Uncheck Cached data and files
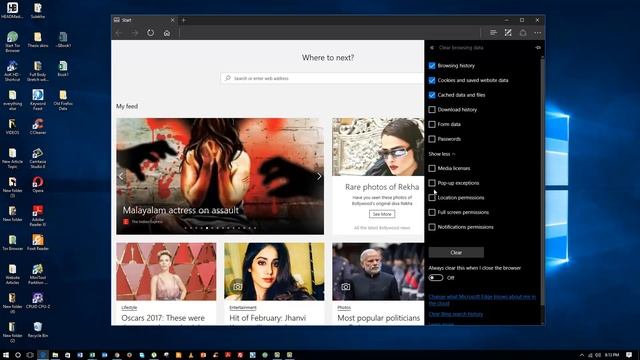This screenshot has height=360, width=640. click(432, 95)
